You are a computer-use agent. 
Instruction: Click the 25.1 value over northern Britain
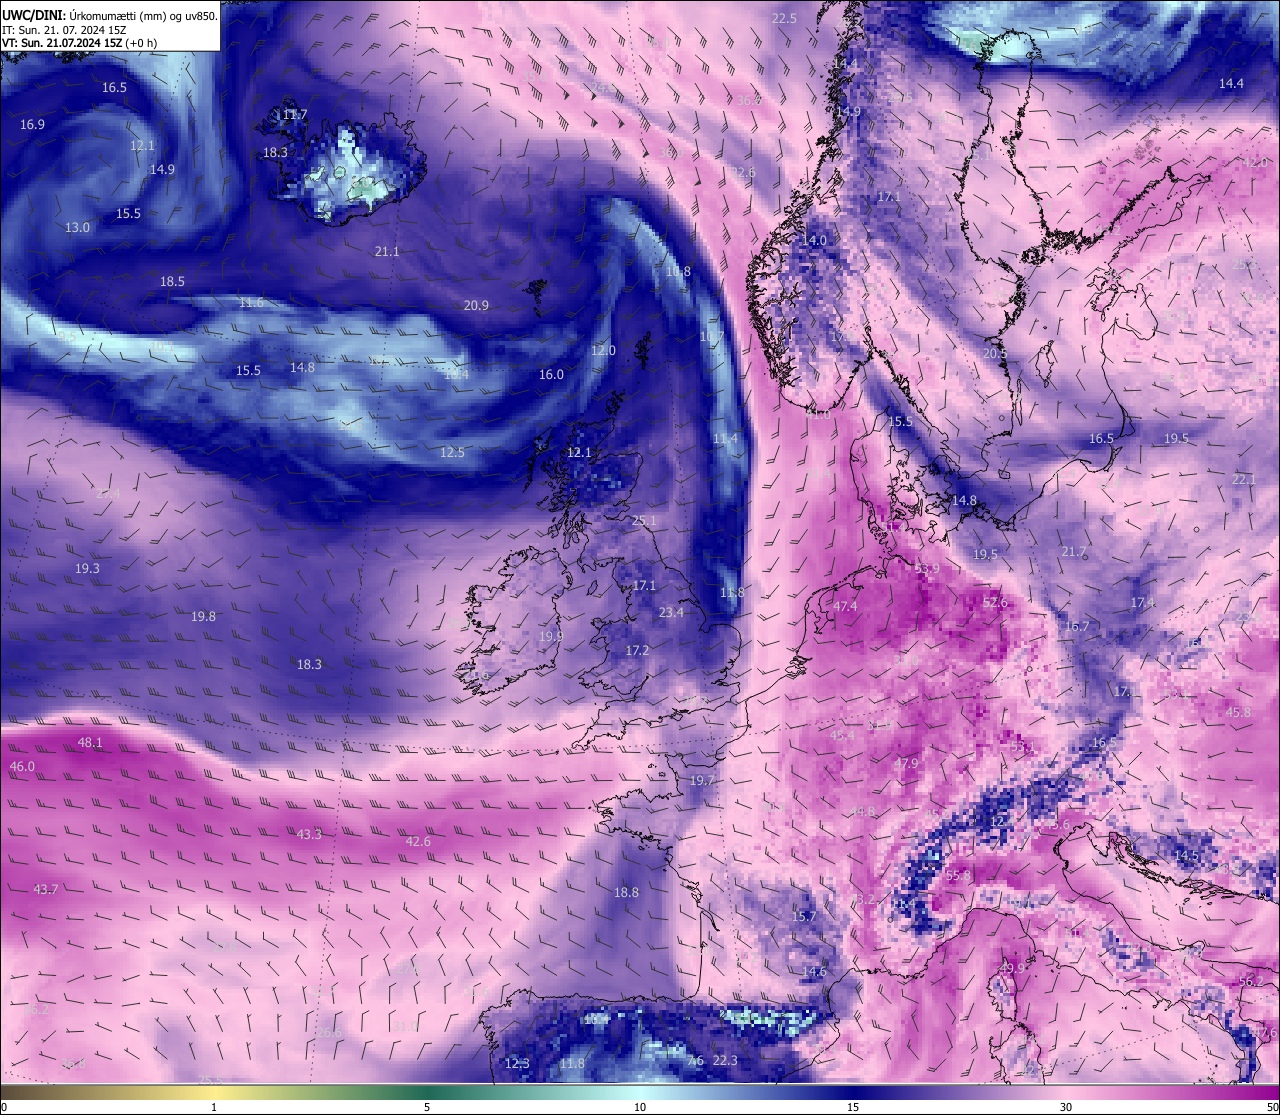click(x=645, y=521)
